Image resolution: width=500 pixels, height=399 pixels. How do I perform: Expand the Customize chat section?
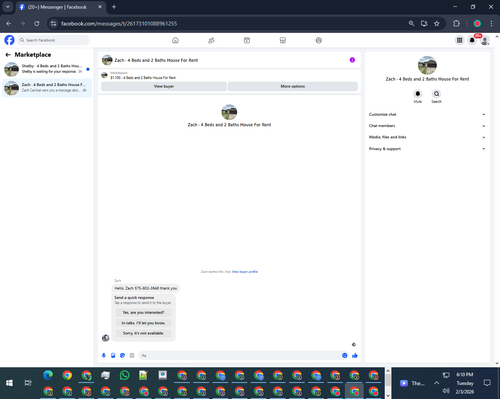coord(427,114)
